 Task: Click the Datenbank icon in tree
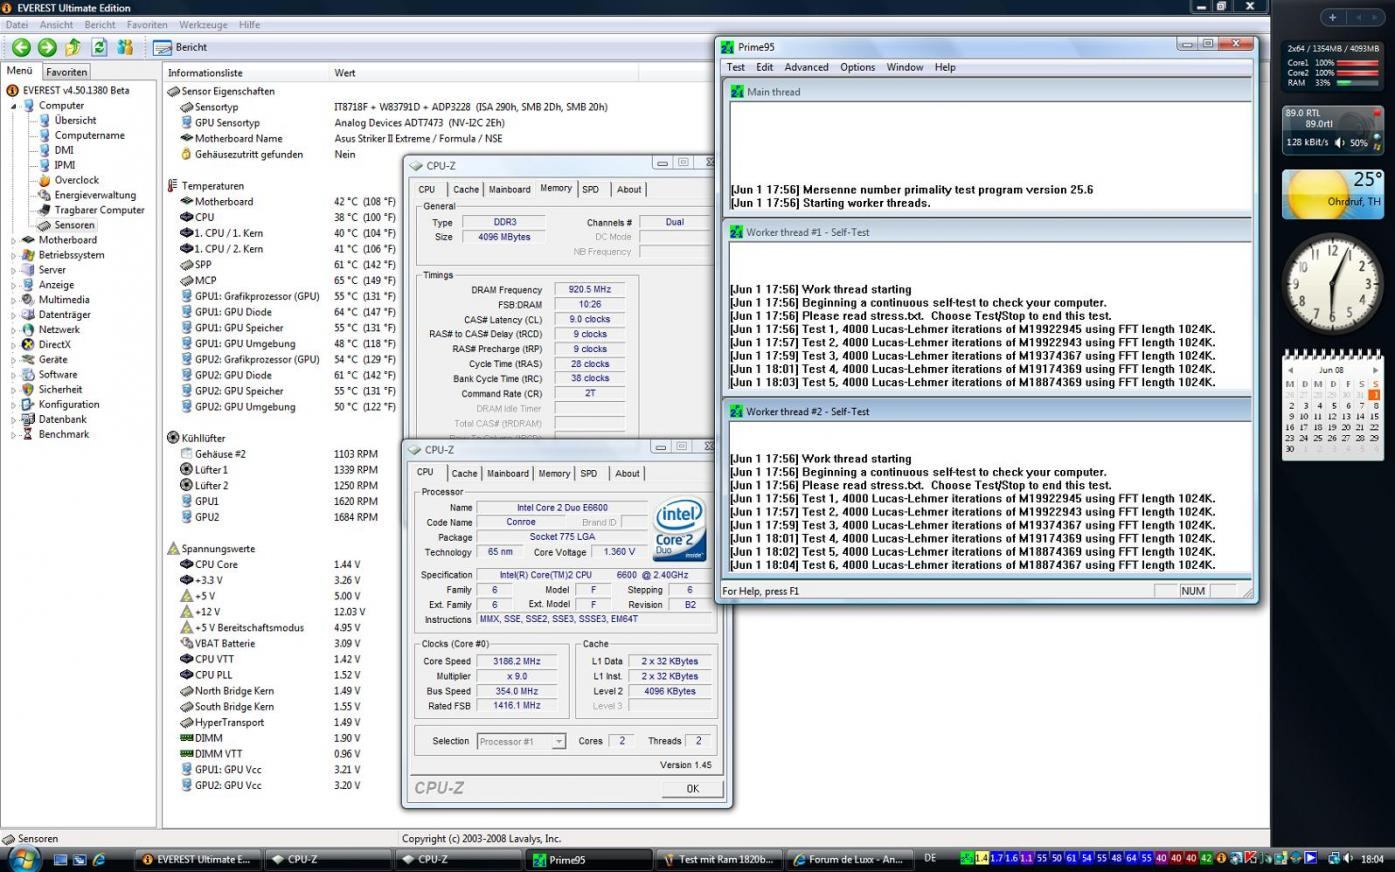tap(29, 420)
